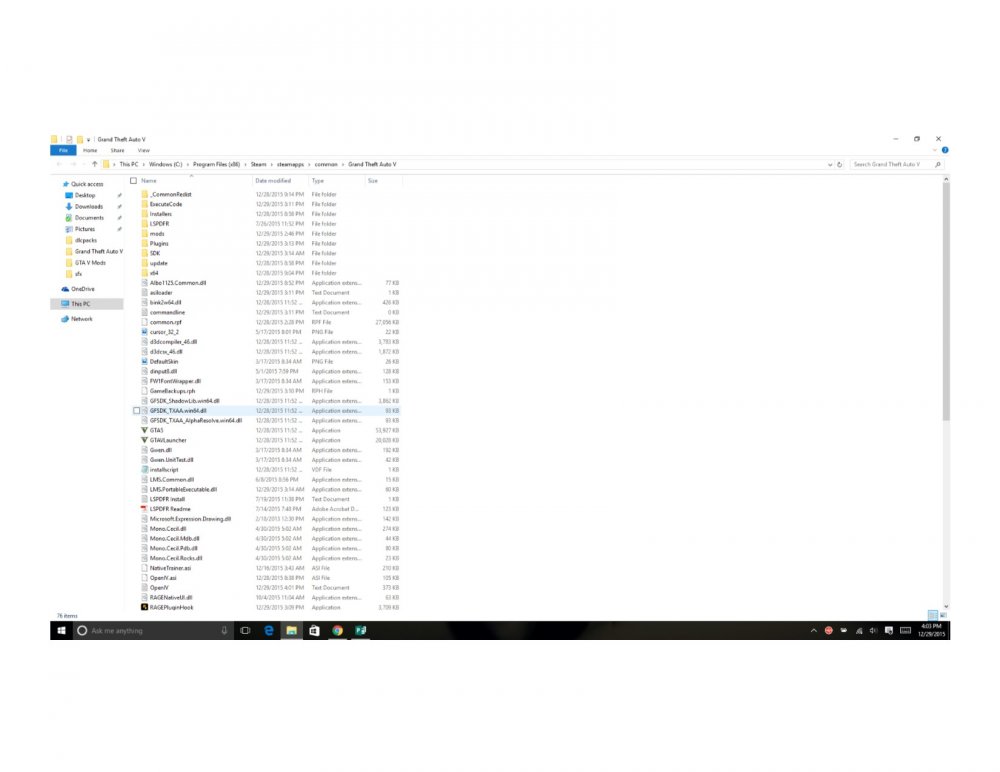Image resolution: width=1000 pixels, height=772 pixels.
Task: Click the Forward navigation arrow
Action: (73, 165)
